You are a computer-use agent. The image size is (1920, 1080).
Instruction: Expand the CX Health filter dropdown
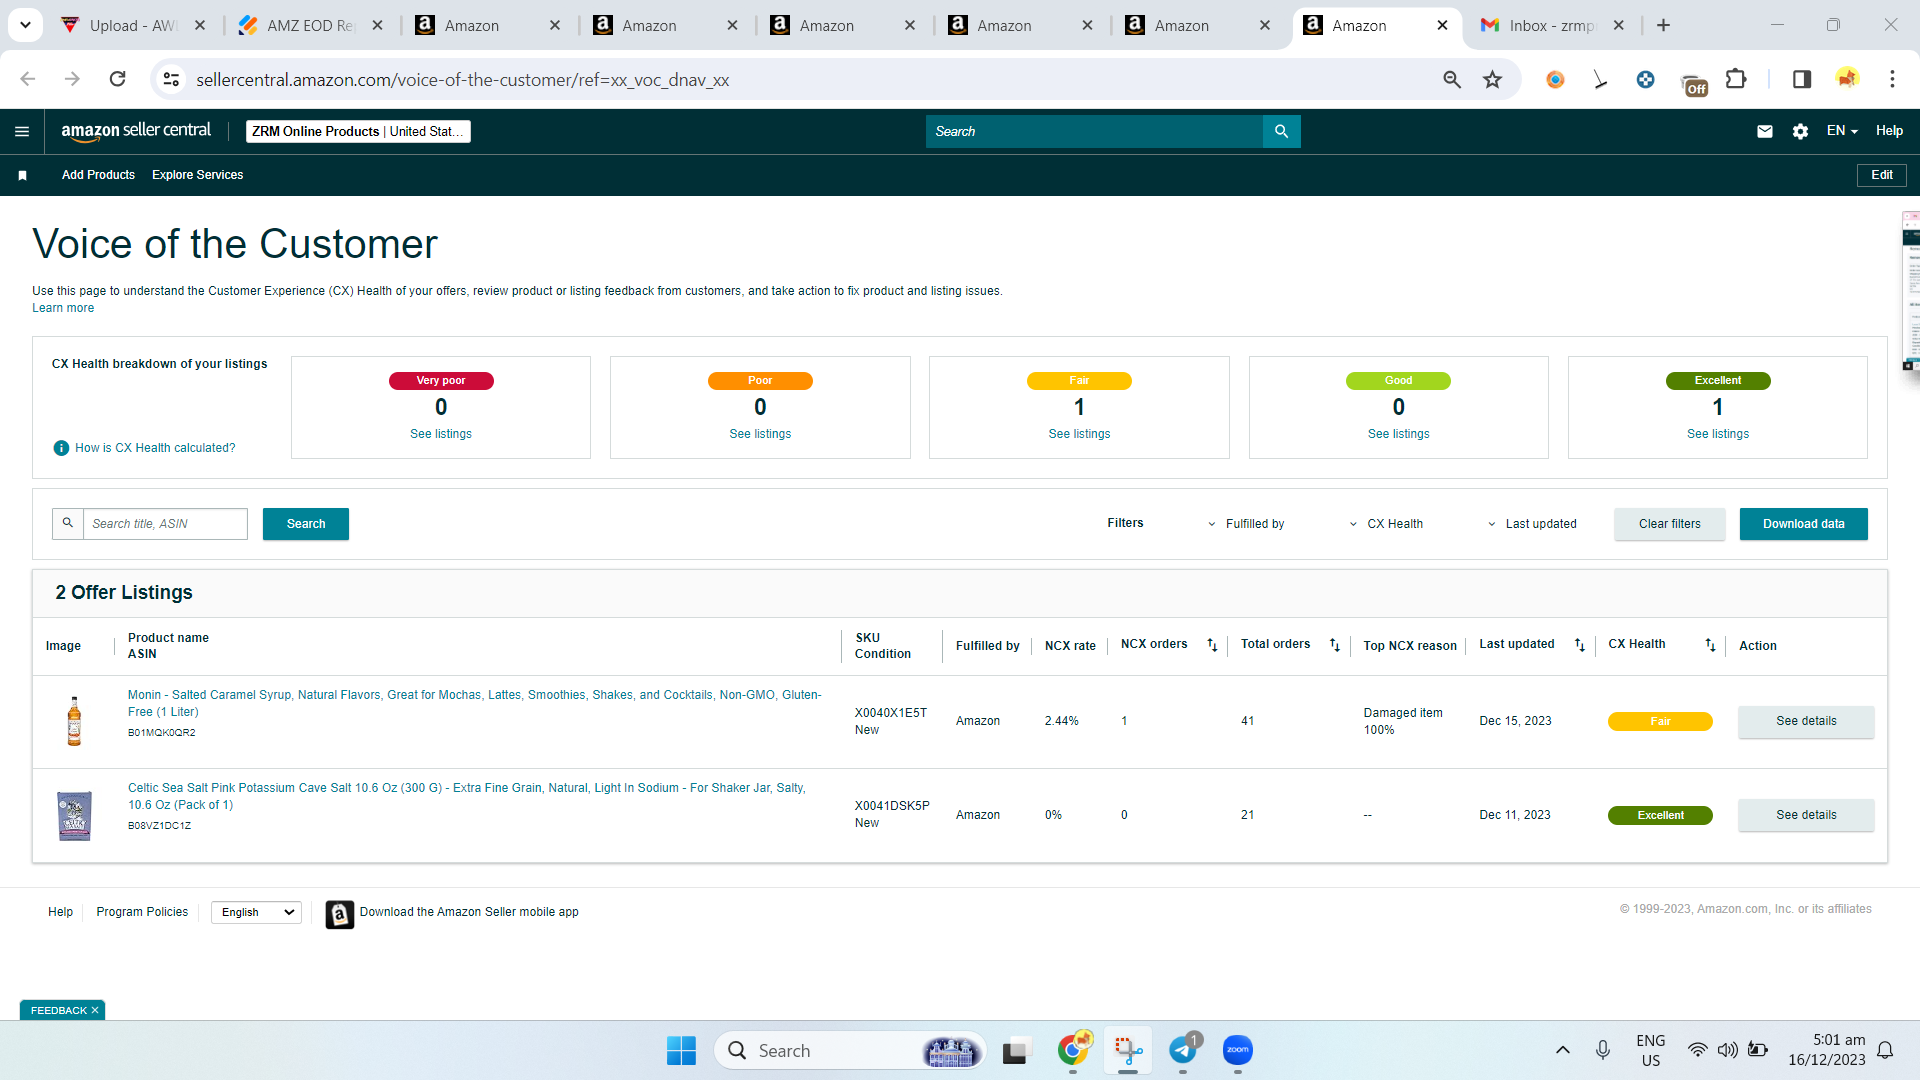[1386, 524]
